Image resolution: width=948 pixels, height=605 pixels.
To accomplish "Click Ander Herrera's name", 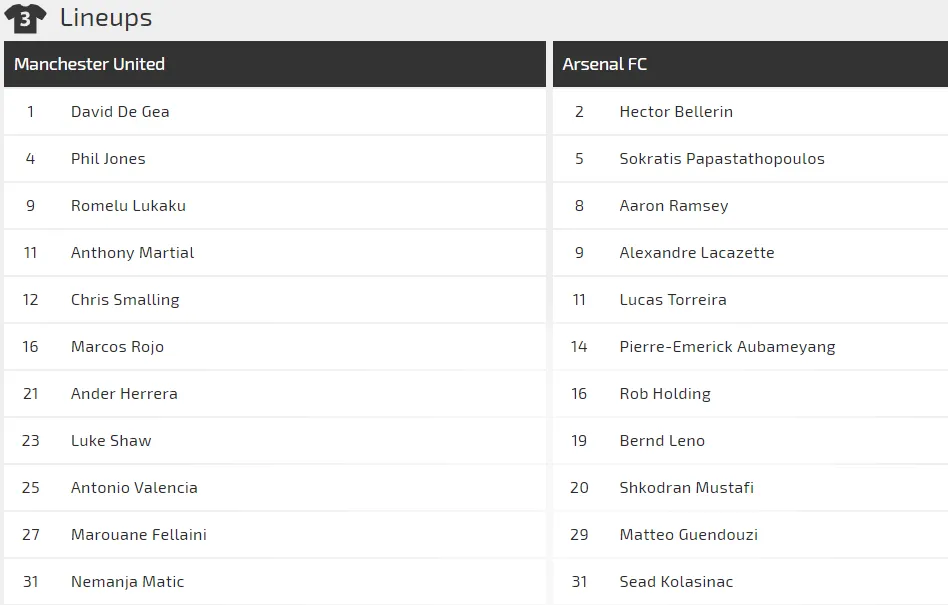I will (124, 394).
